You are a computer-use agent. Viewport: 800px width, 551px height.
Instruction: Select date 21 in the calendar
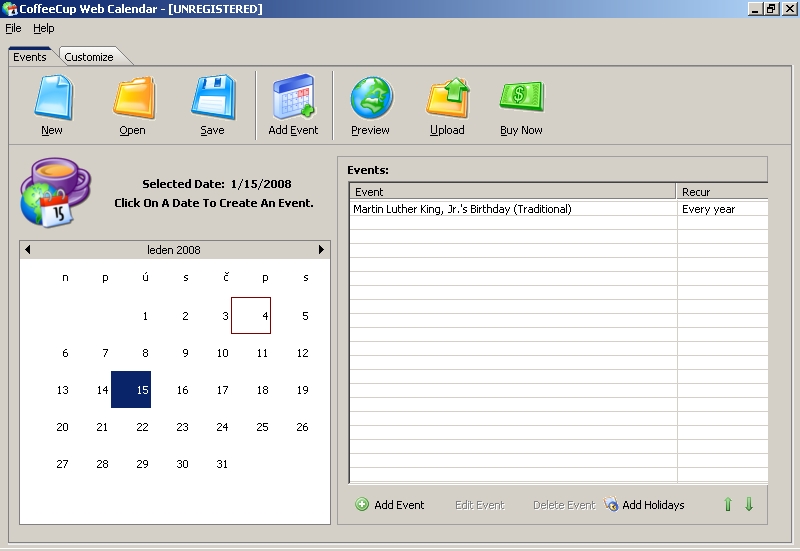[102, 427]
